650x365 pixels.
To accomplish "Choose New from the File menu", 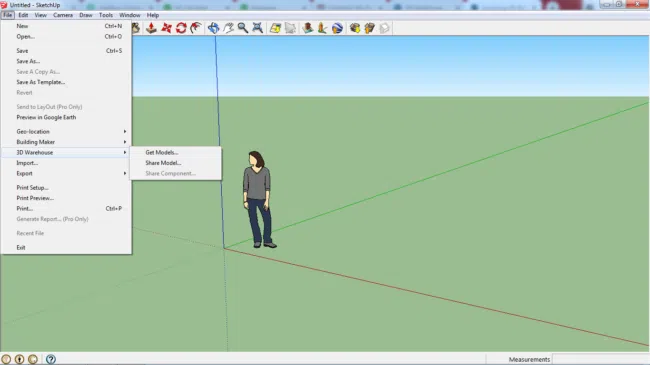I will (x=66, y=26).
